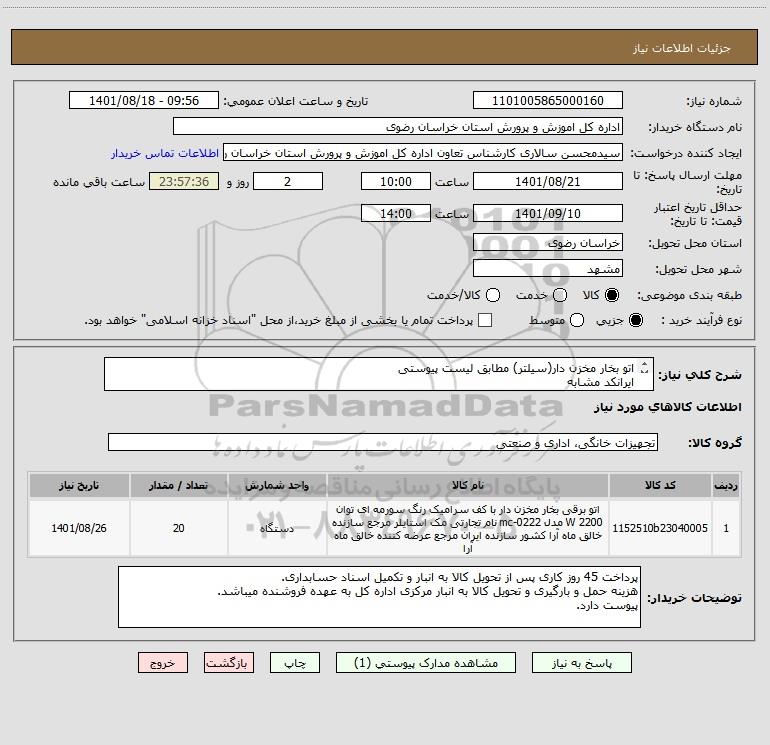Image resolution: width=770 pixels, height=745 pixels.
Task: Click the response deadline date 1401/08/21
Action: click(x=548, y=182)
